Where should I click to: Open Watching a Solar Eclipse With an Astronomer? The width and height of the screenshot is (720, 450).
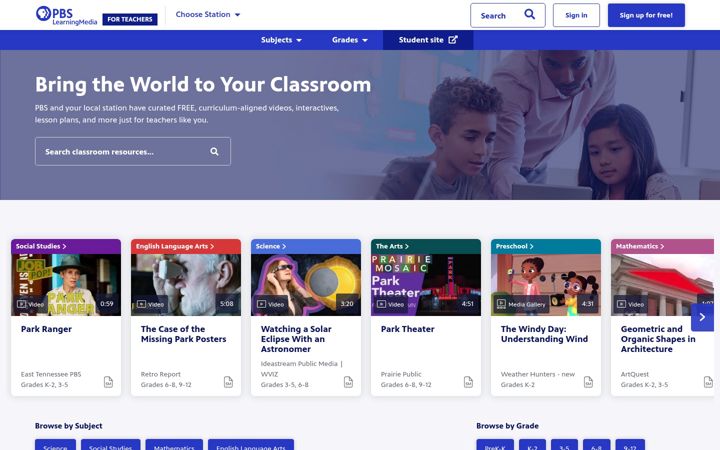(296, 339)
